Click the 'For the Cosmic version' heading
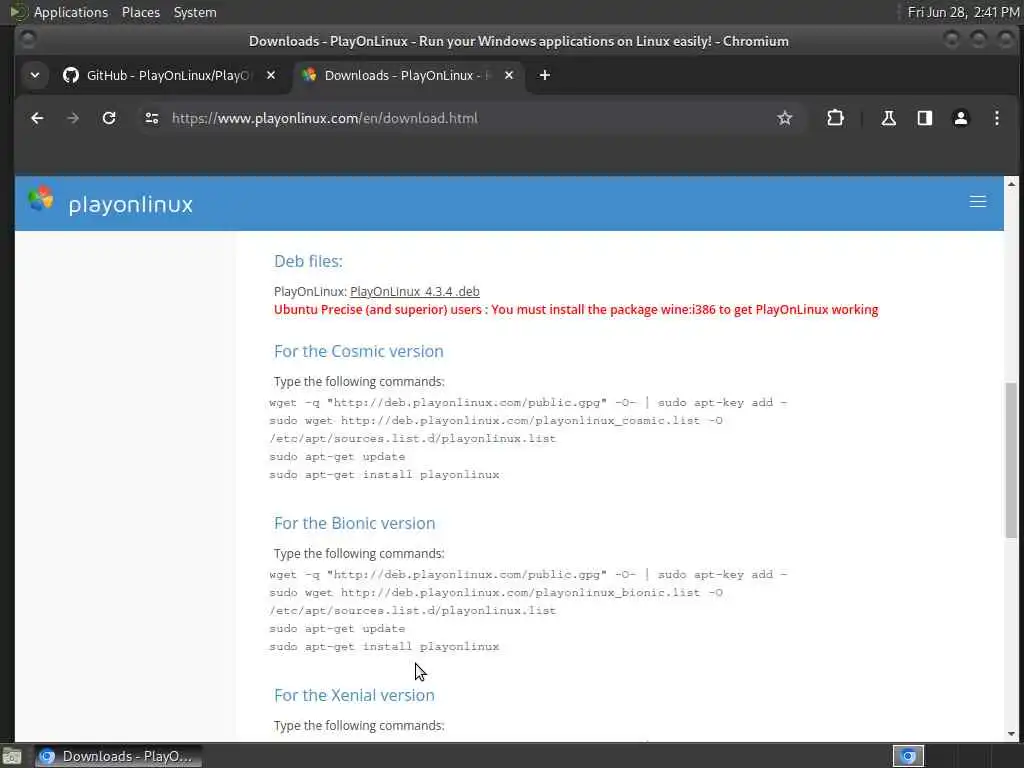This screenshot has width=1024, height=768. coord(359,351)
